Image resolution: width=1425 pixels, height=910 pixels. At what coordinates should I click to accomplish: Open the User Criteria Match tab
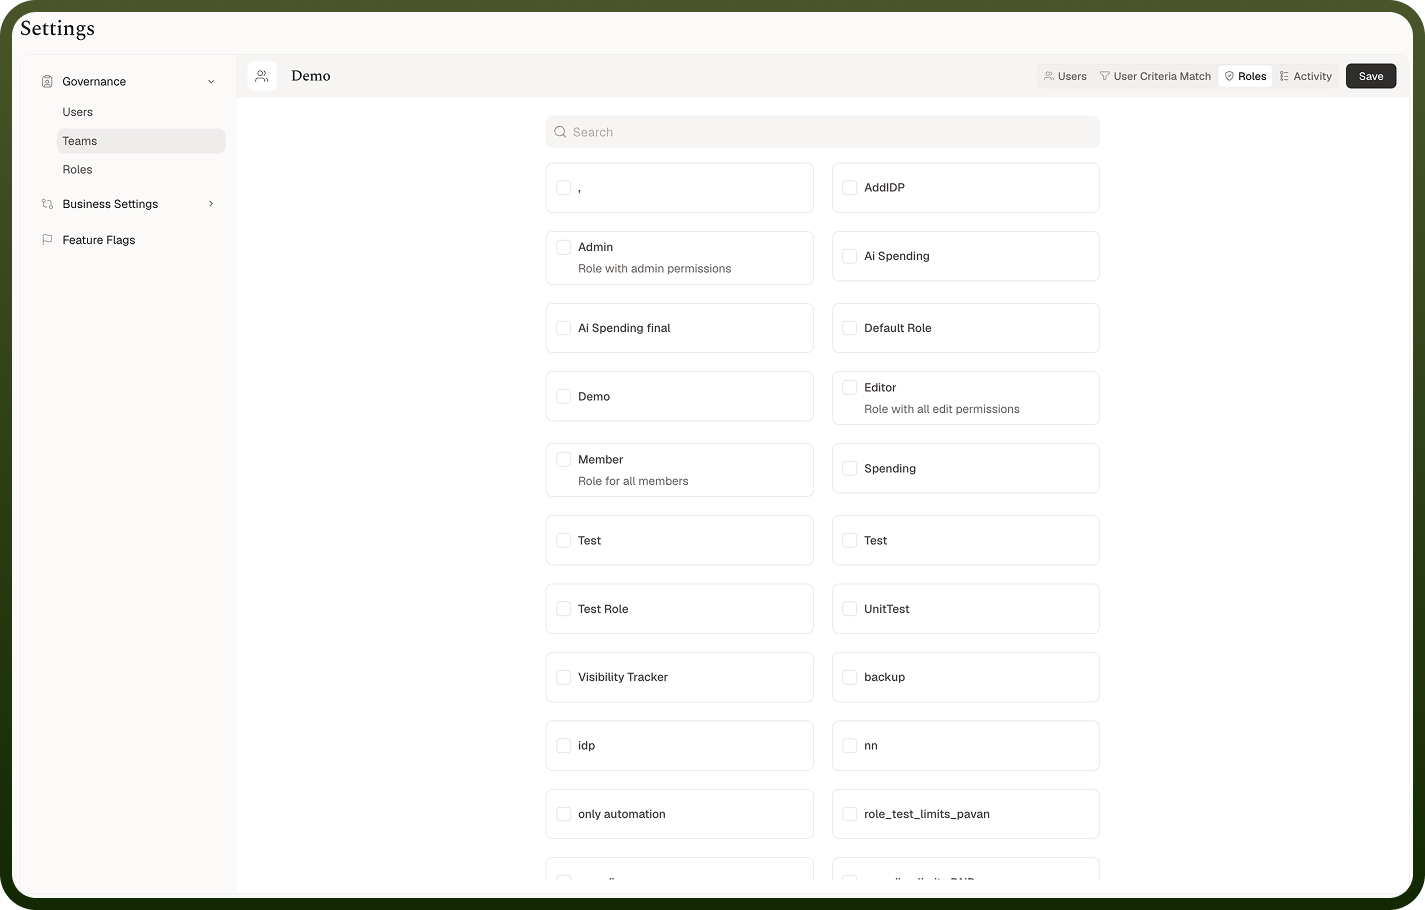pyautogui.click(x=1155, y=76)
